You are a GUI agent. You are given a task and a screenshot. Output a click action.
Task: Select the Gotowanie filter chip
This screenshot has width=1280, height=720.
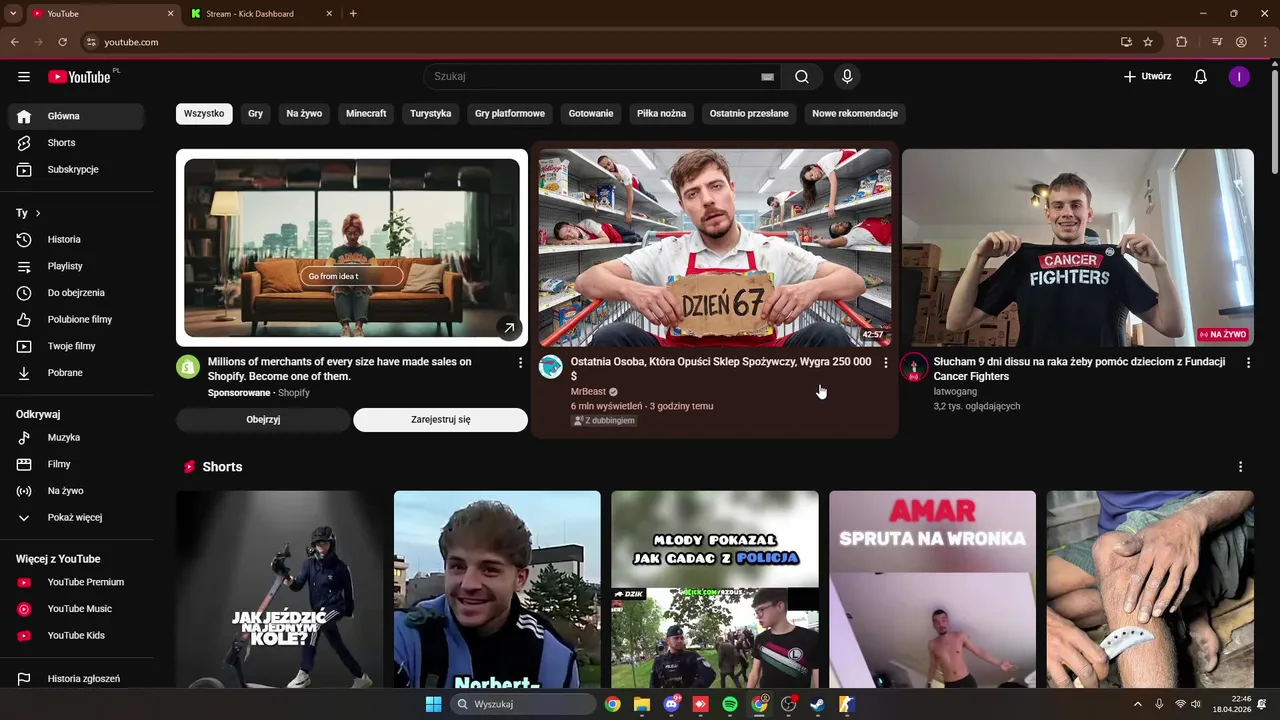591,114
